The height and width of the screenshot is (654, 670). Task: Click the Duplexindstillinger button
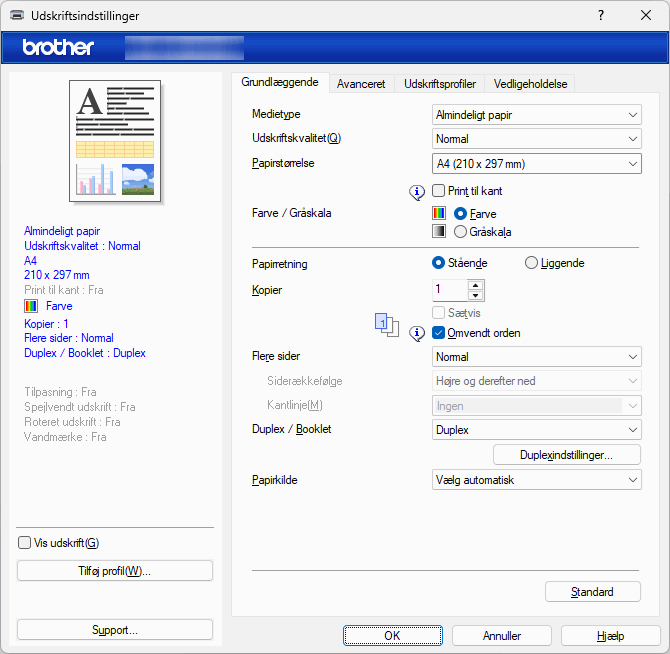pos(566,455)
